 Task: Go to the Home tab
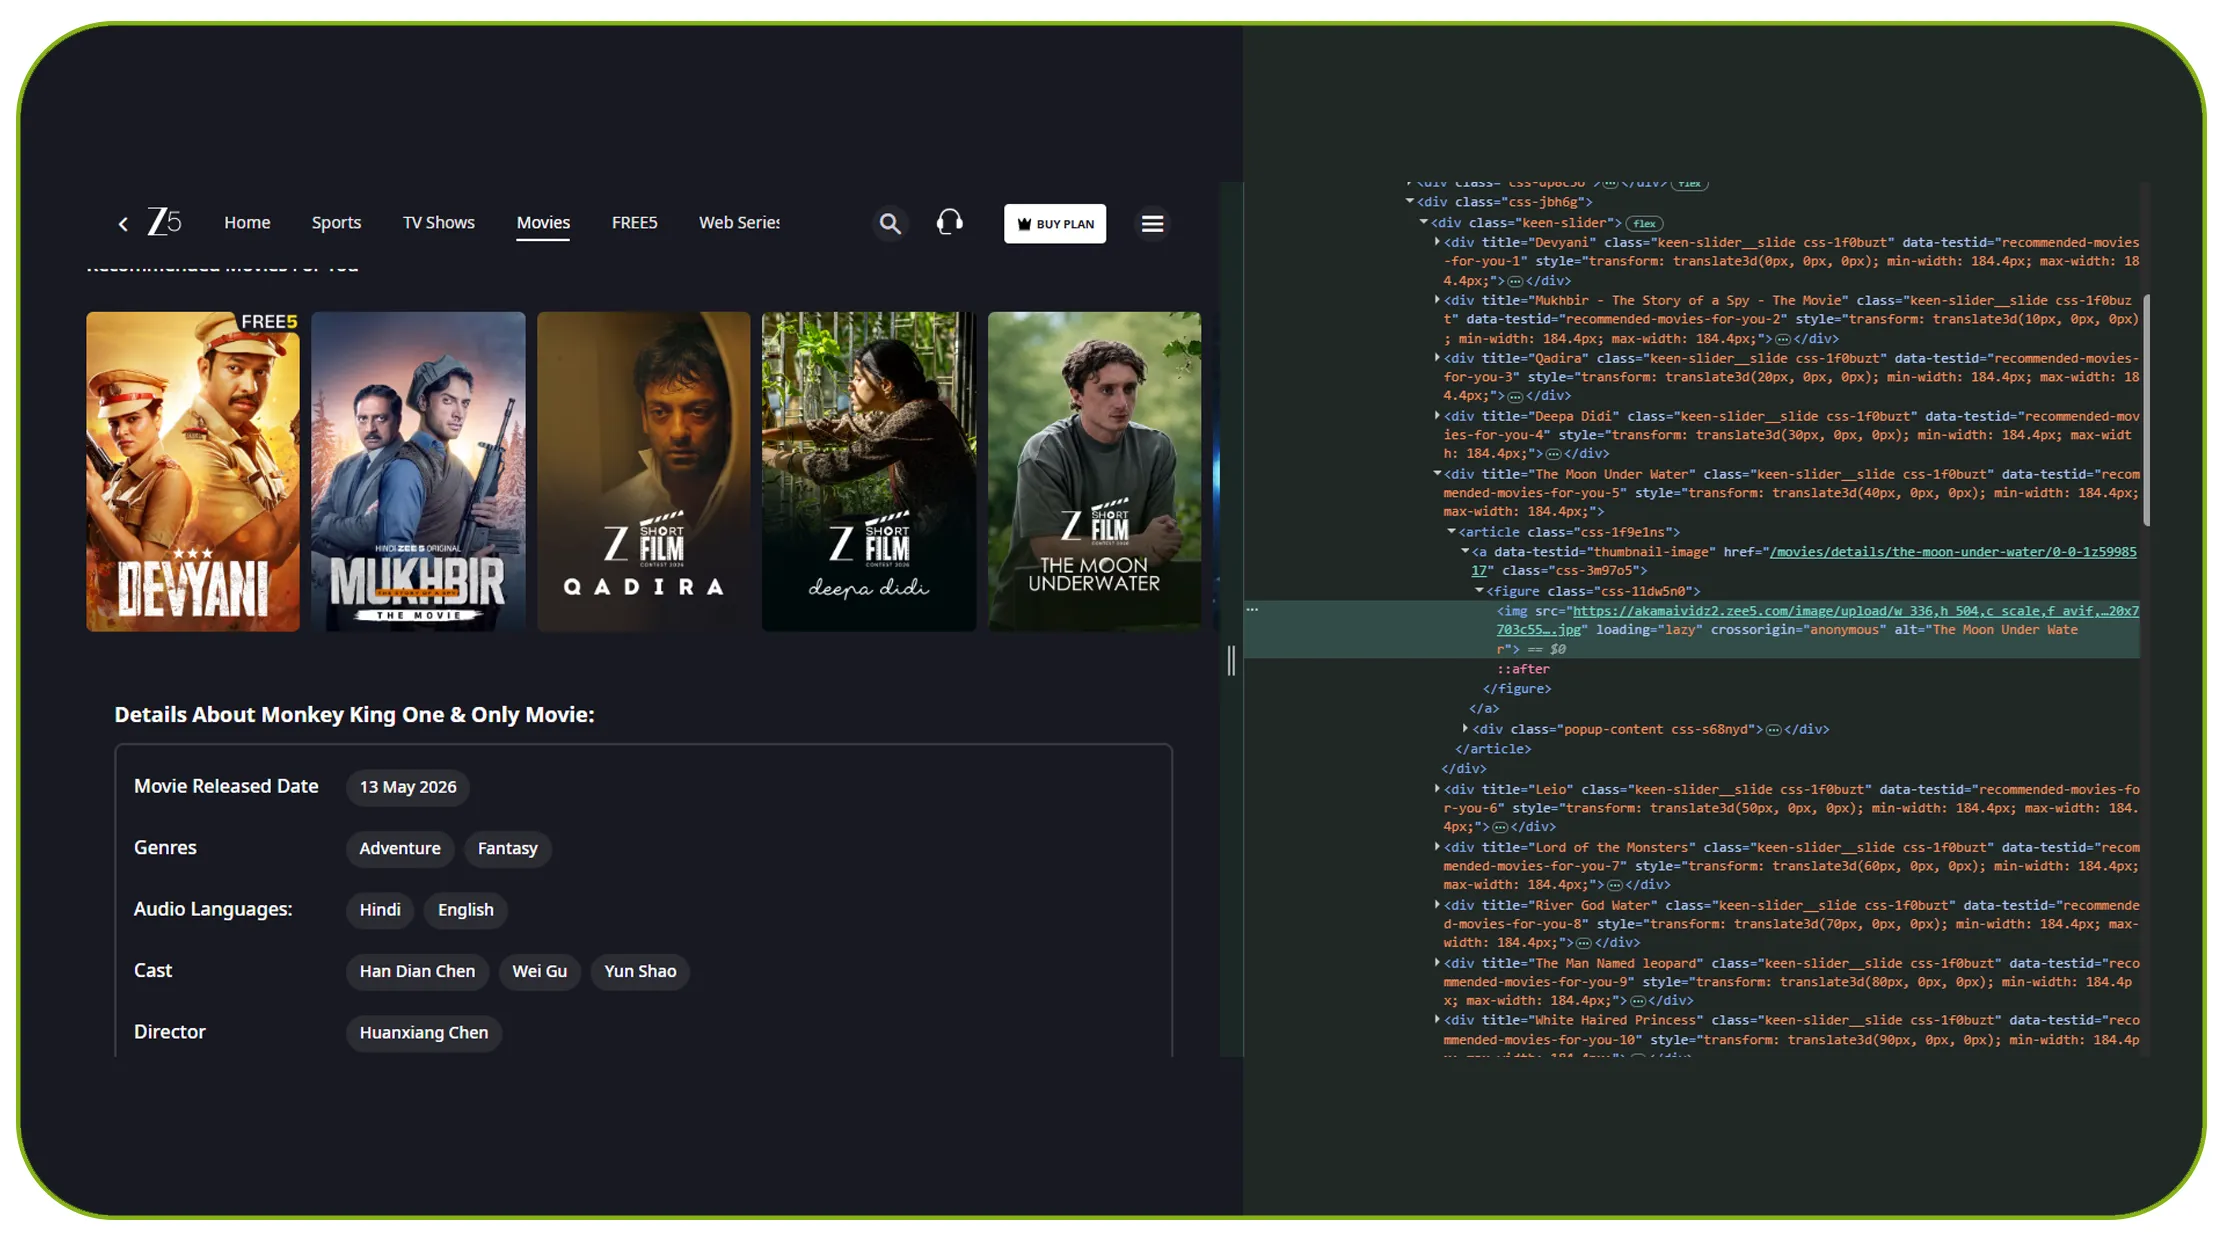coord(247,222)
